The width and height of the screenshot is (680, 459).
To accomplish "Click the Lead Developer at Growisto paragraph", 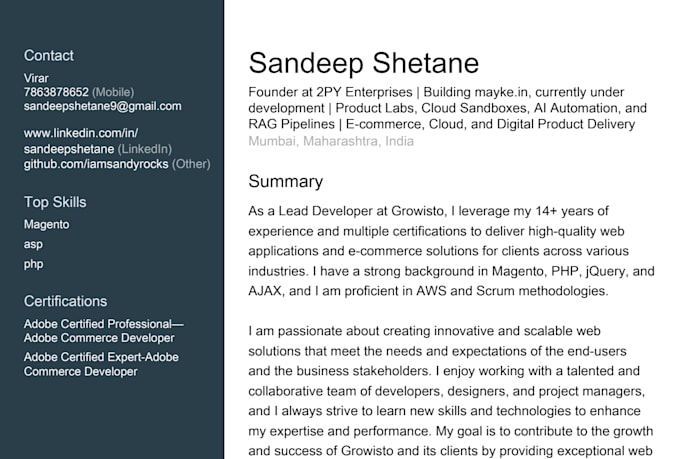I will click(x=451, y=251).
